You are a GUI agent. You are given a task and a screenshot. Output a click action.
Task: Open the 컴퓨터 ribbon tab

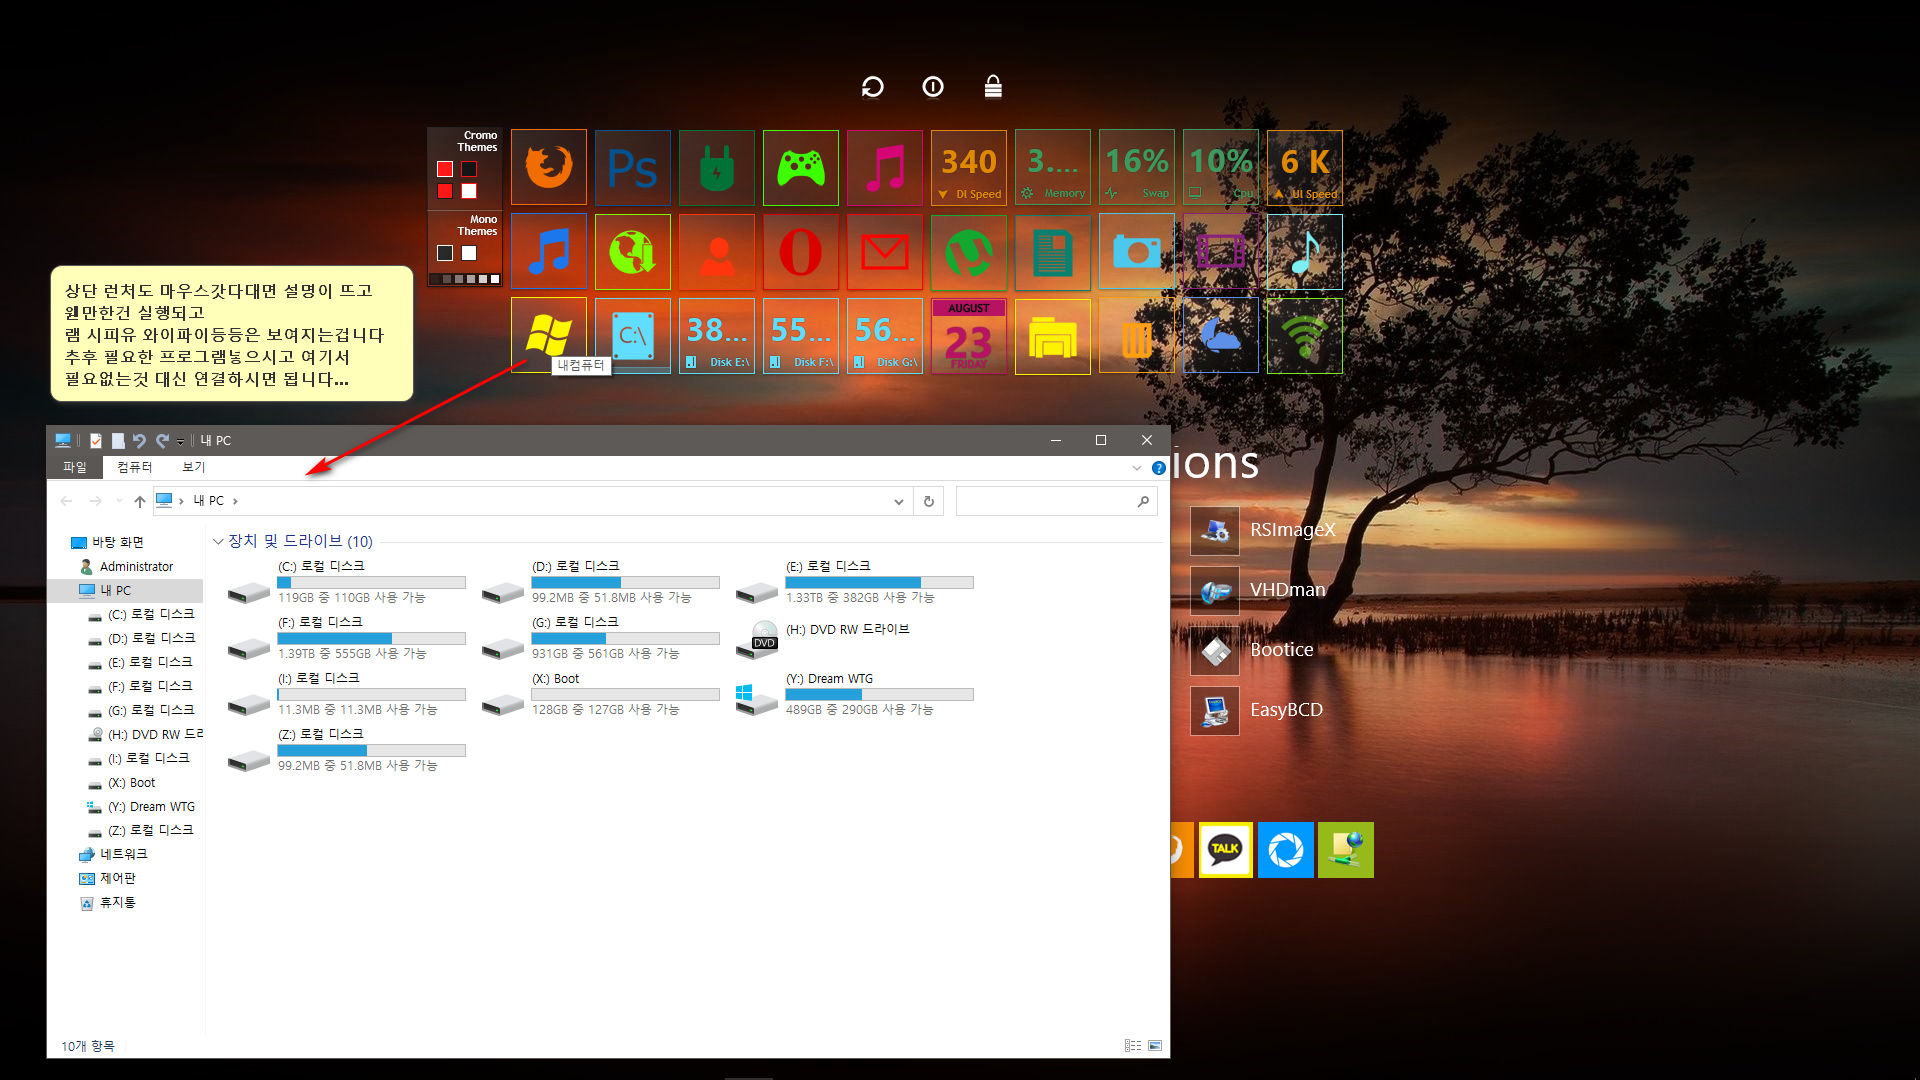click(x=134, y=467)
